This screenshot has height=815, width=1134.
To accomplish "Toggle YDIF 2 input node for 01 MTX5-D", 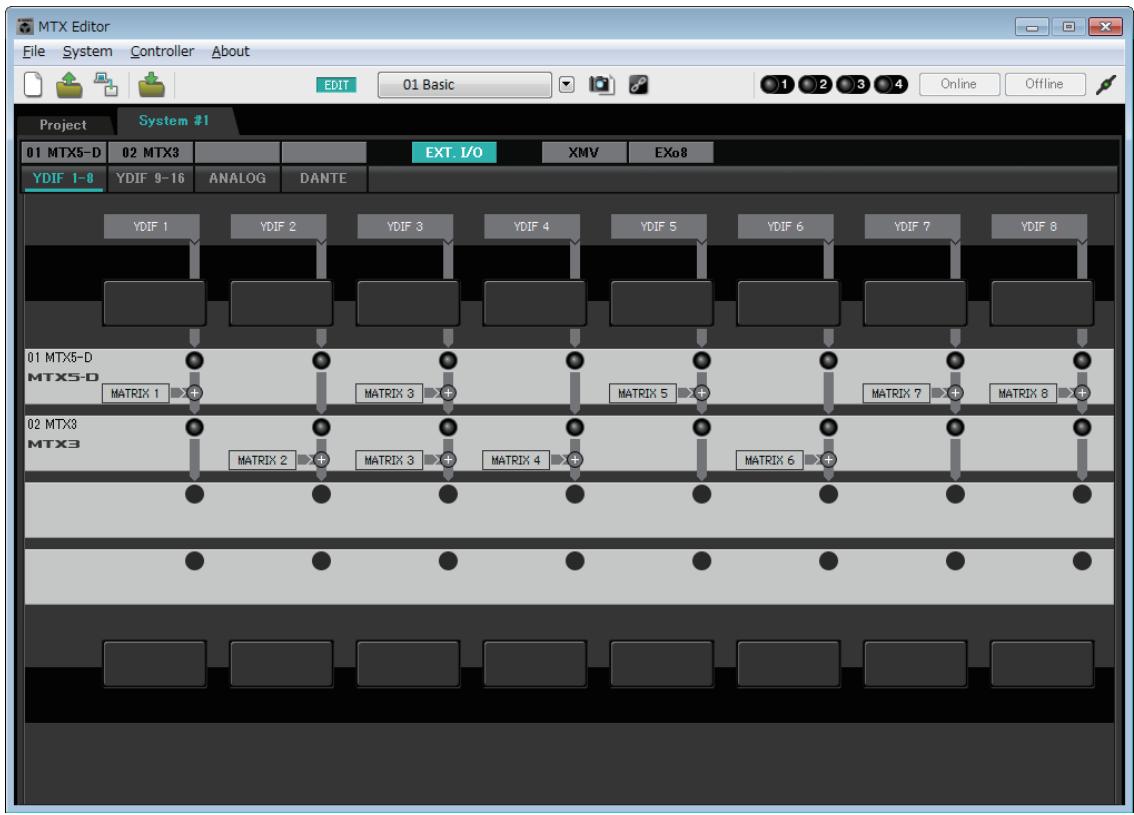I will [321, 360].
